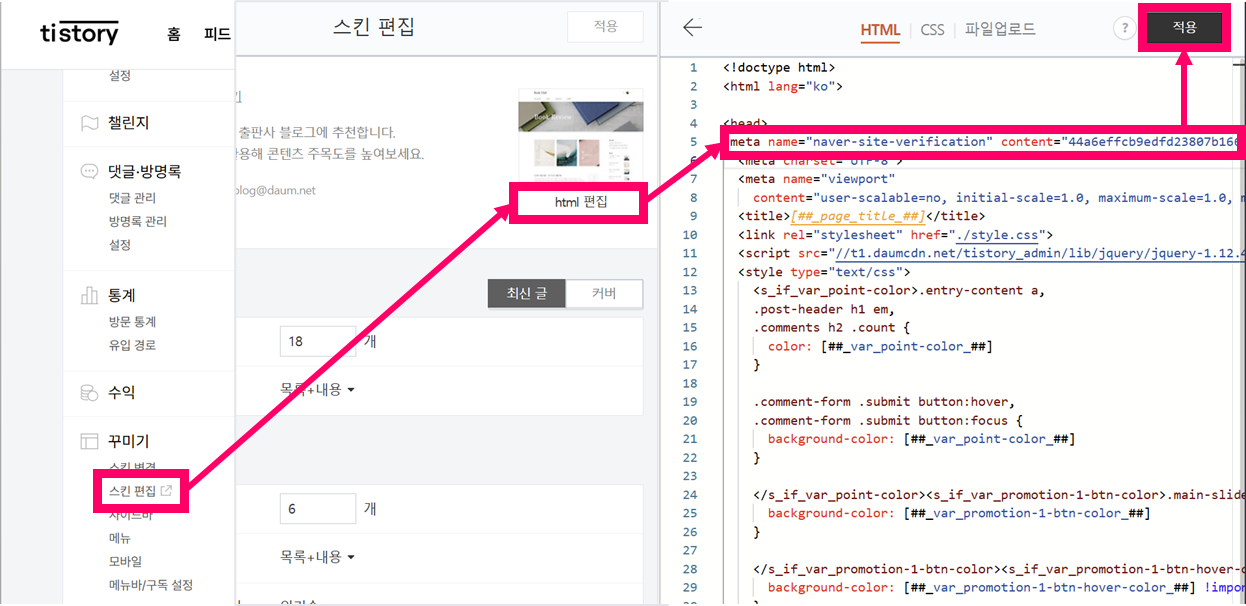The image size is (1246, 606).
Task: Click the bar chart icon beside 통계
Action: [x=90, y=296]
